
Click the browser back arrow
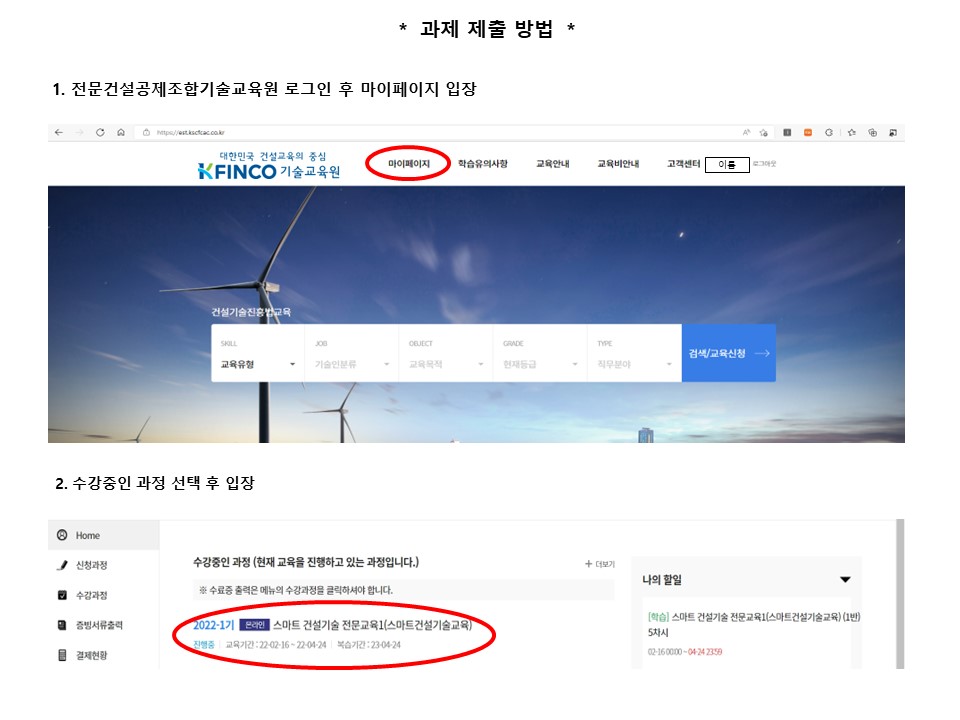click(x=59, y=132)
